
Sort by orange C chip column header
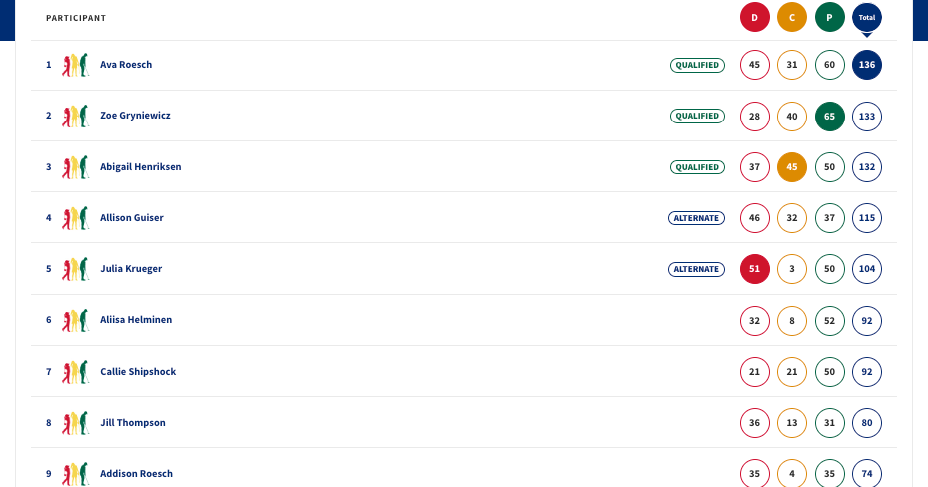coord(792,17)
